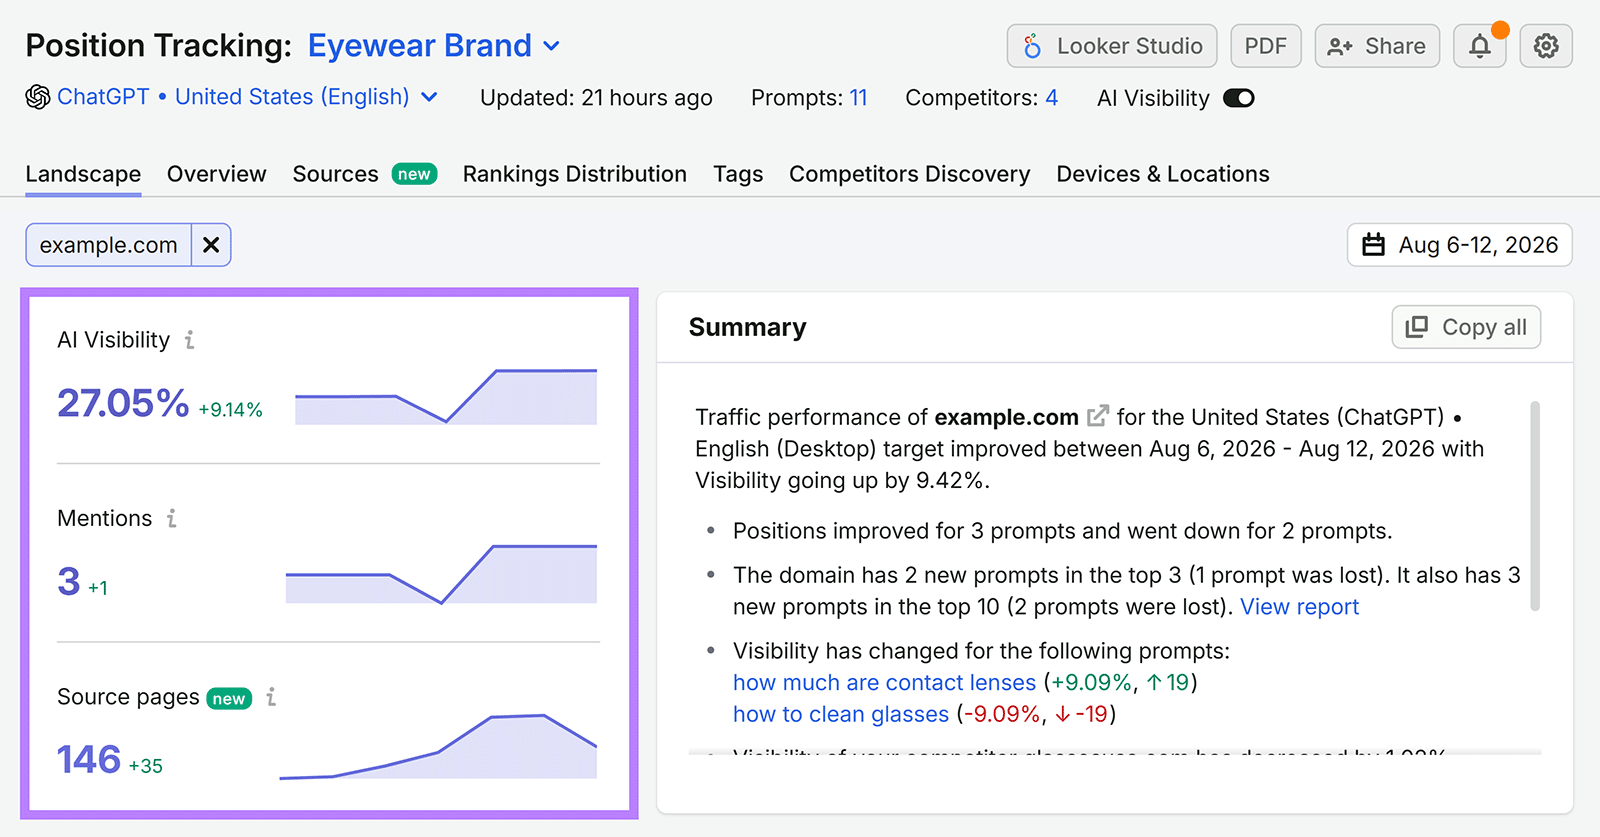
Task: Switch to the Overview tab
Action: coord(217,174)
